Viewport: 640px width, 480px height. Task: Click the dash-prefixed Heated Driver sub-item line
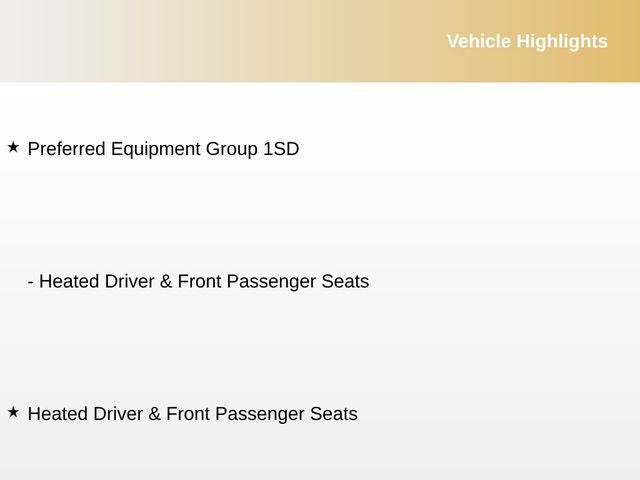(x=198, y=282)
